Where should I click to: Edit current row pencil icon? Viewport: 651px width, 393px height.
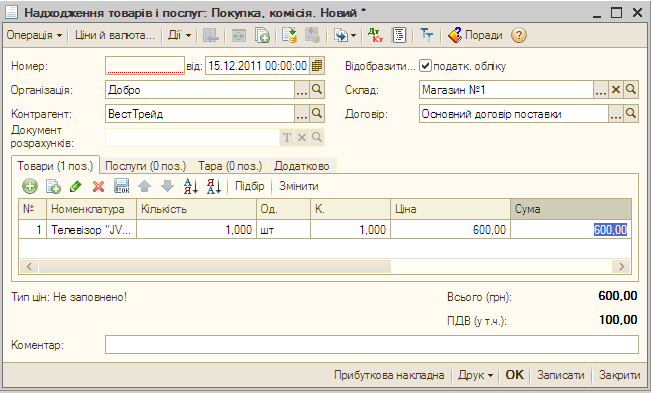tap(76, 186)
